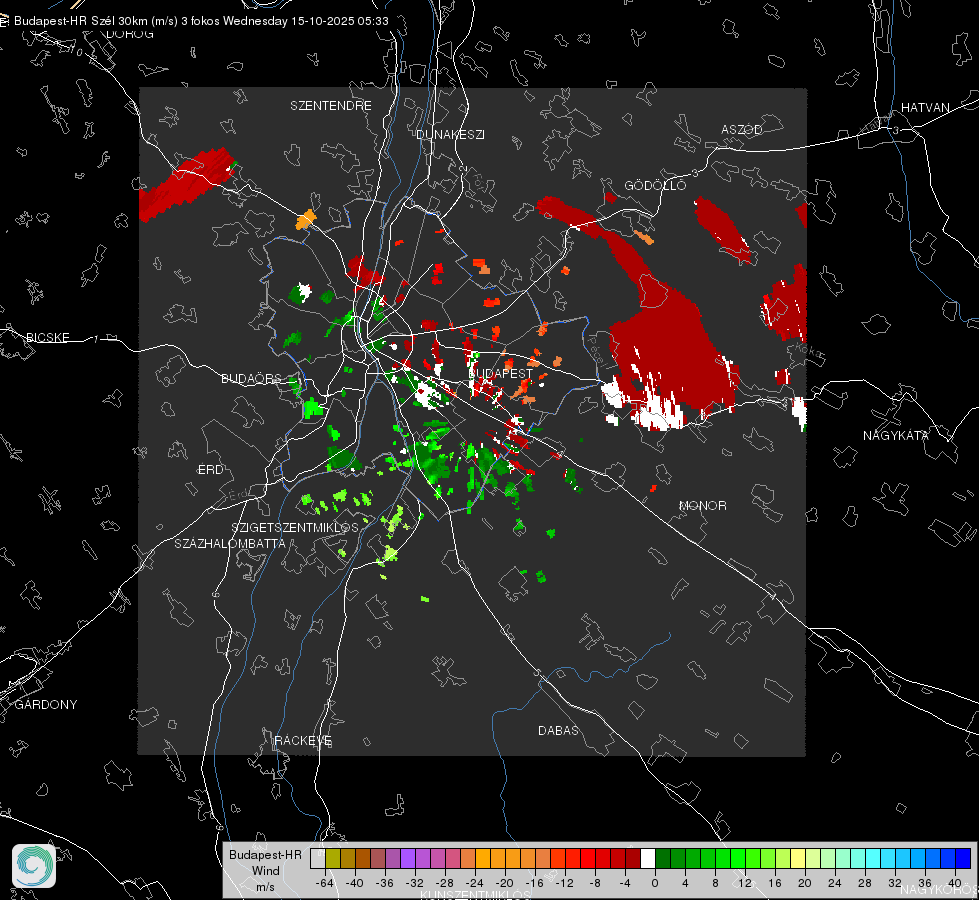Screen dimensions: 979x900
Task: Click the HATVAN town label
Action: click(x=925, y=107)
